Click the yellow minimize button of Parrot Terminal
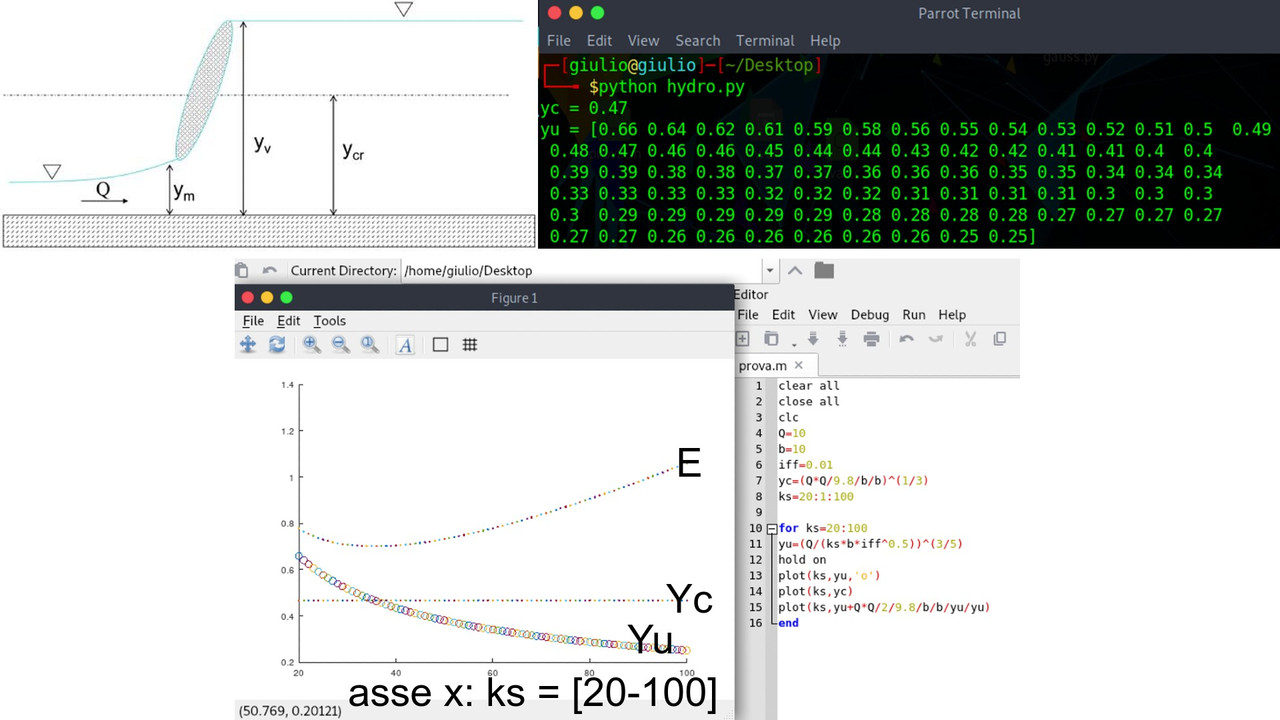Viewport: 1280px width, 720px height. point(576,13)
